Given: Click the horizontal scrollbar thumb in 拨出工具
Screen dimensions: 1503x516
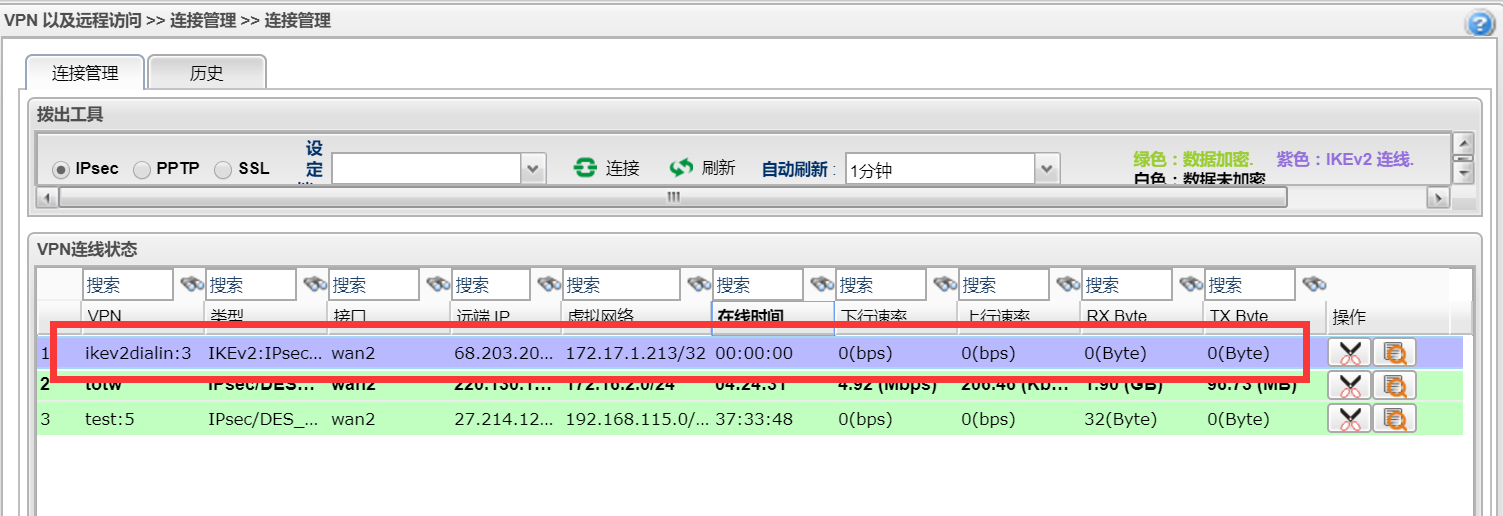Looking at the screenshot, I should point(673,197).
